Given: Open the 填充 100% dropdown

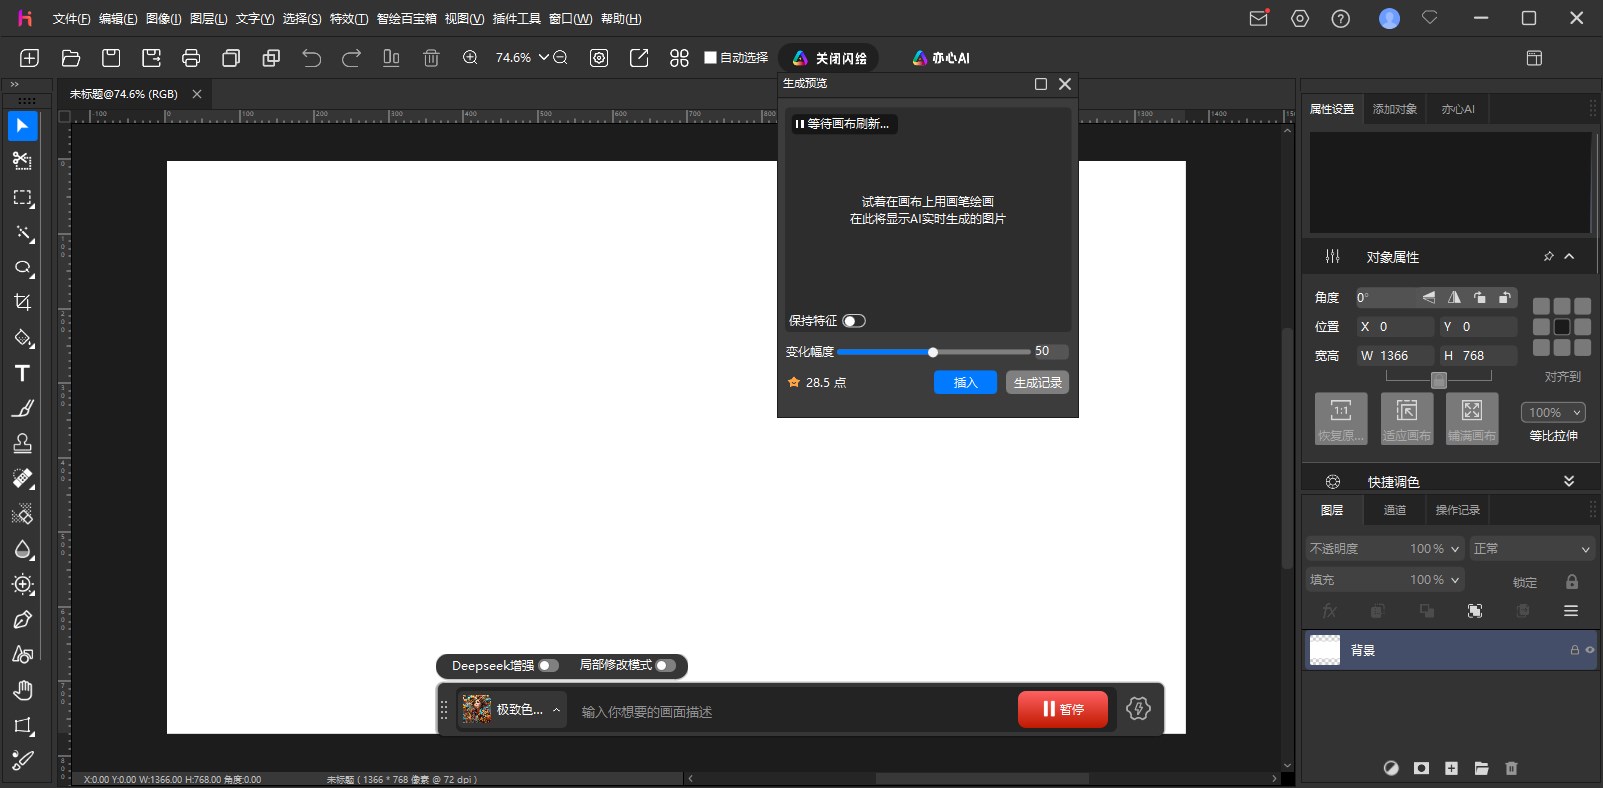Looking at the screenshot, I should 1455,580.
